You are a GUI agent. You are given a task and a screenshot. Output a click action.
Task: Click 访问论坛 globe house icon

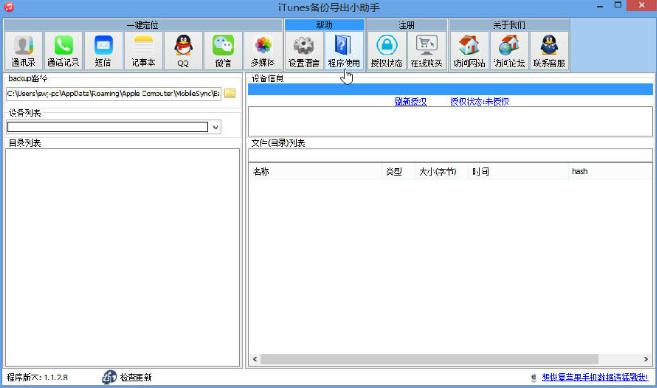coord(509,51)
